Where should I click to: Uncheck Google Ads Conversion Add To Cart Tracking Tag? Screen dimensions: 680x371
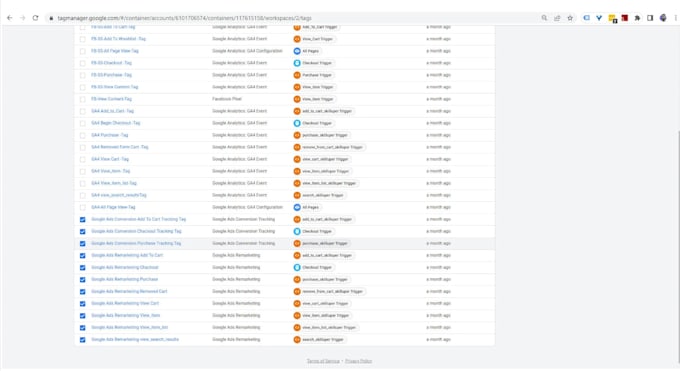[82, 220]
